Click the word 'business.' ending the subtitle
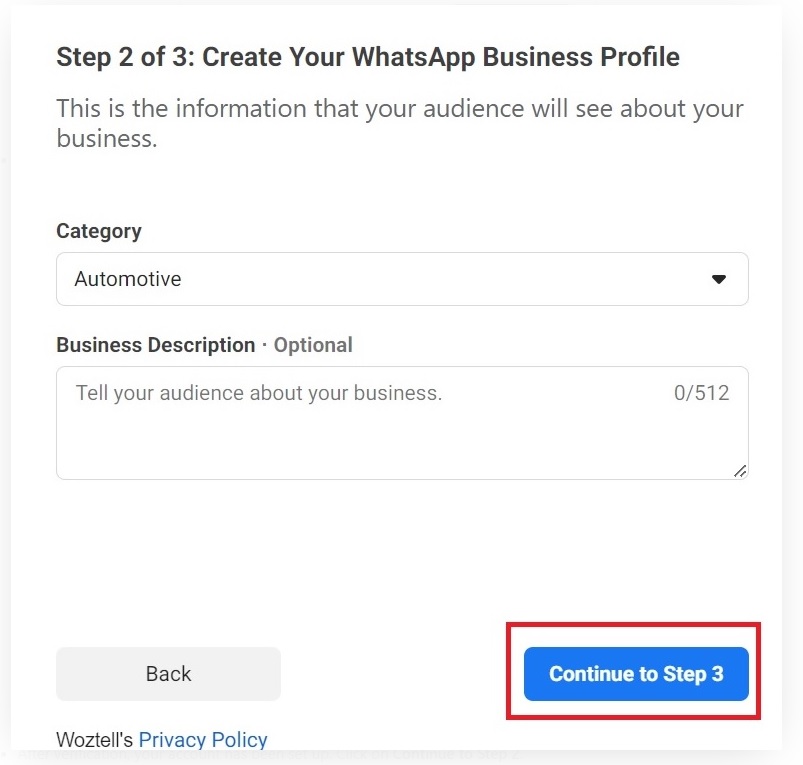 point(106,138)
